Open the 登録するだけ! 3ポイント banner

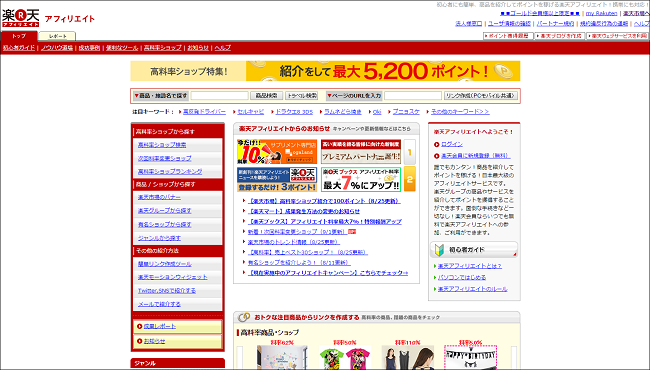(277, 179)
